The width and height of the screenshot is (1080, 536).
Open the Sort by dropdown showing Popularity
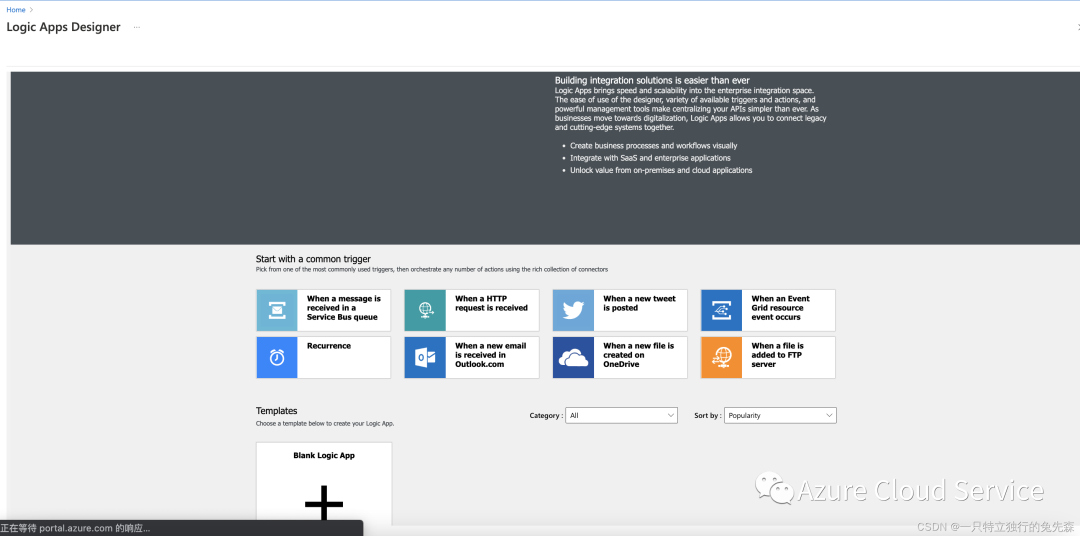pyautogui.click(x=780, y=415)
